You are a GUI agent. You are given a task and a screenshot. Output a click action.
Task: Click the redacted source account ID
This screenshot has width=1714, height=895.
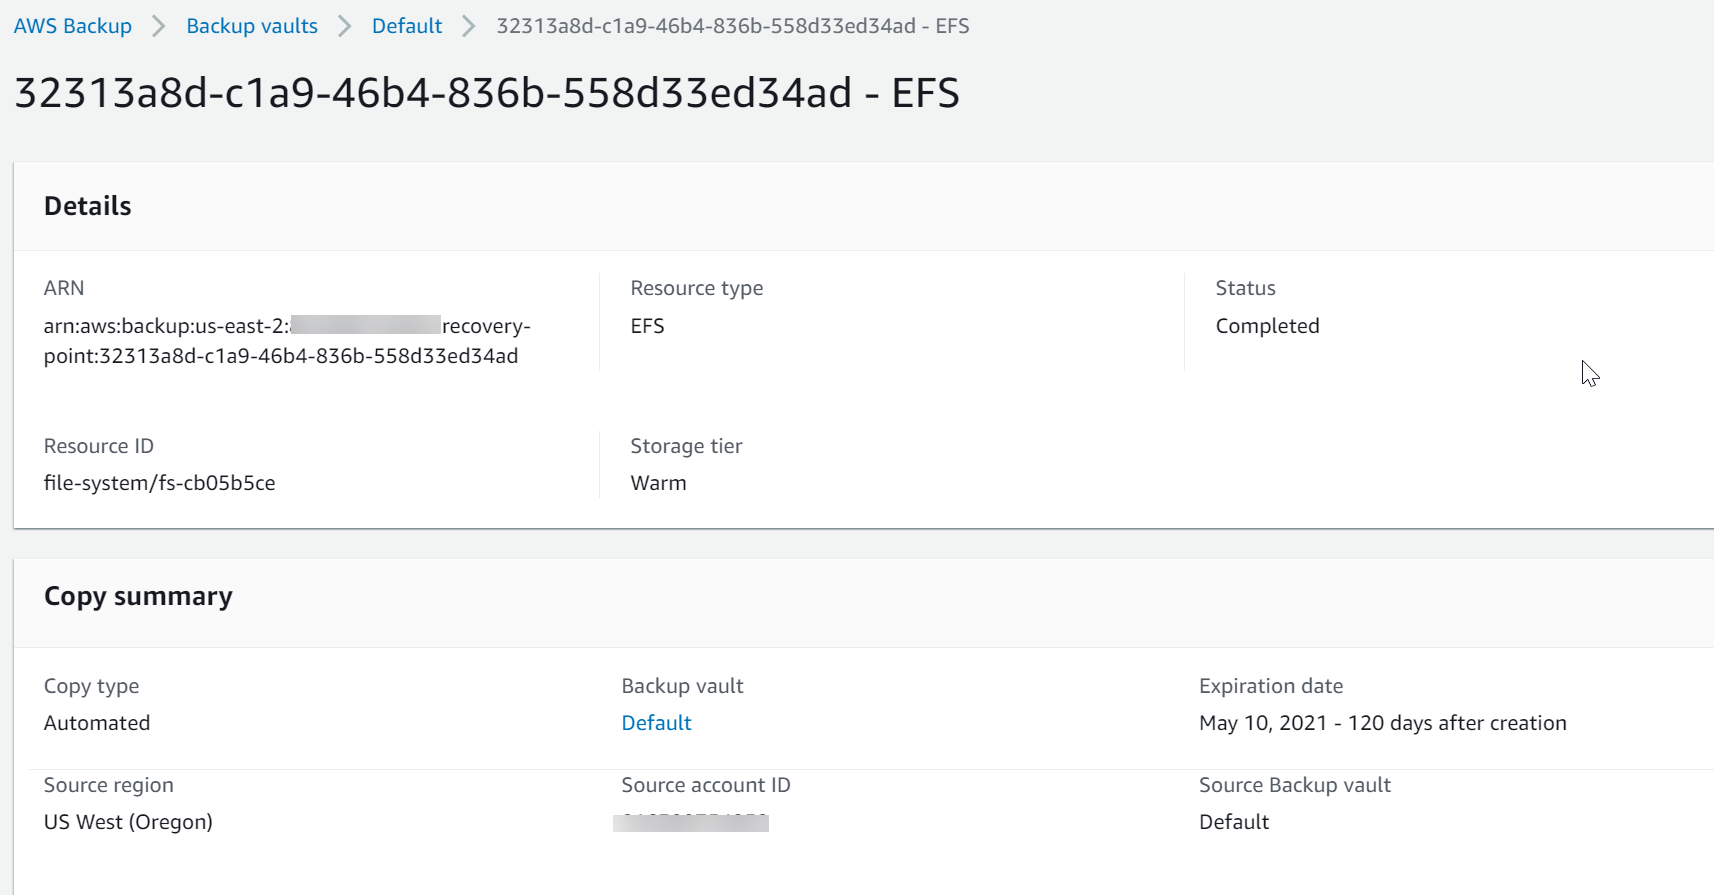pos(691,823)
